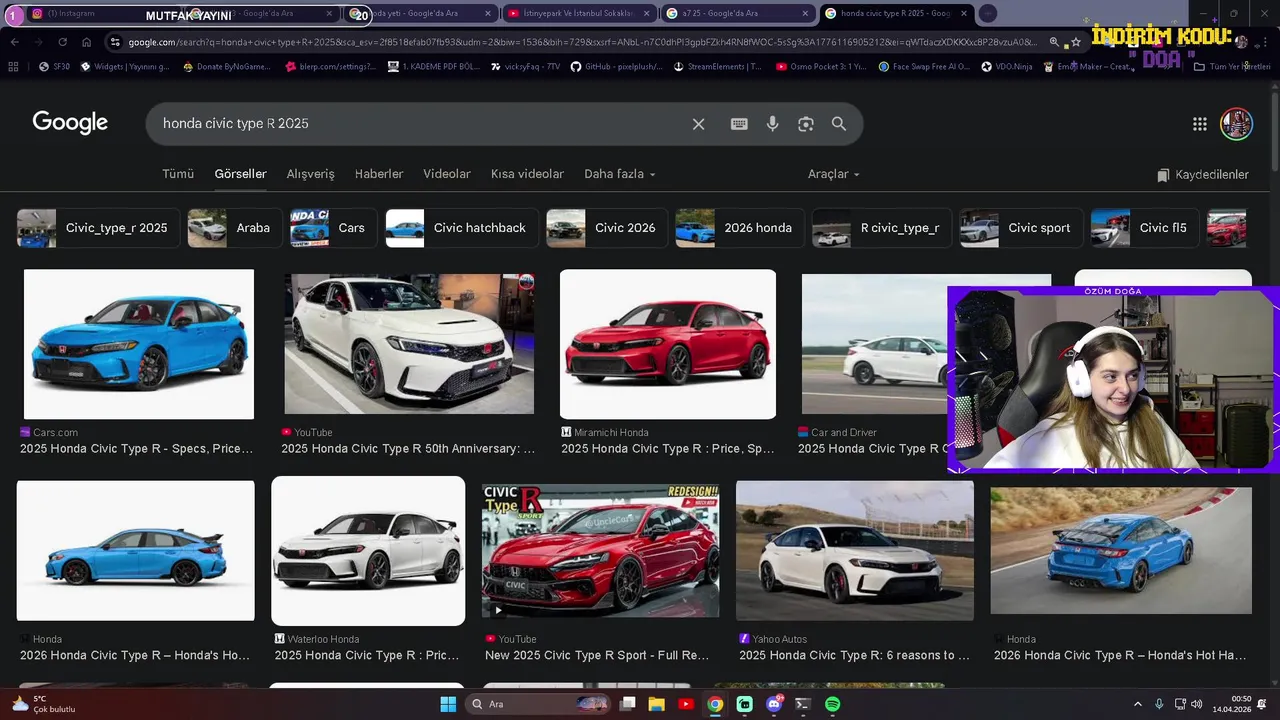This screenshot has height=720, width=1280.
Task: Filter by the R civic_type_r chip
Action: click(882, 228)
